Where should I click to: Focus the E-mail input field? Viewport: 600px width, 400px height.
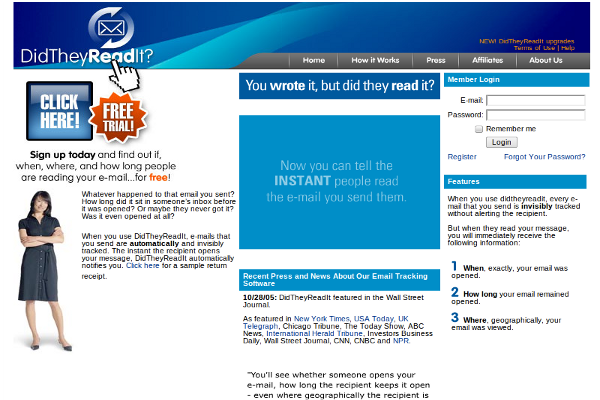[x=536, y=100]
